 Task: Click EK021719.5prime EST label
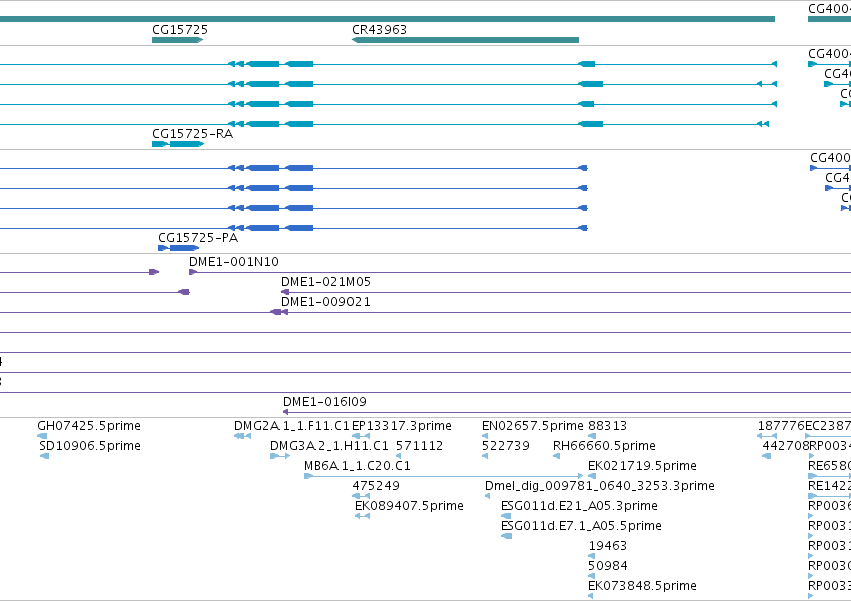click(642, 466)
